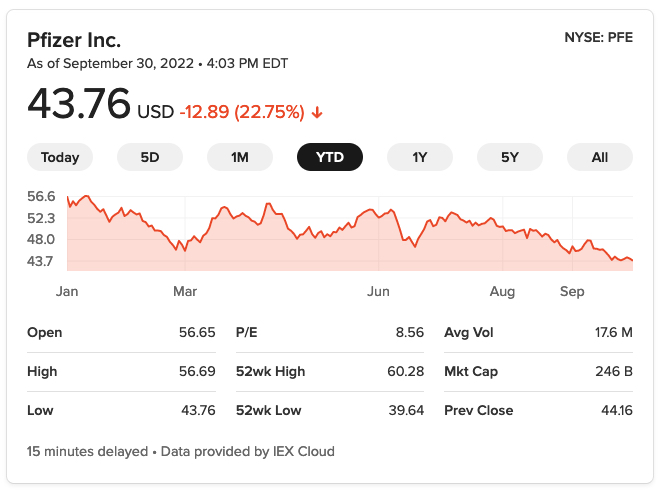The height and width of the screenshot is (492, 659).
Task: Click the selected YTD range pill
Action: pos(330,157)
